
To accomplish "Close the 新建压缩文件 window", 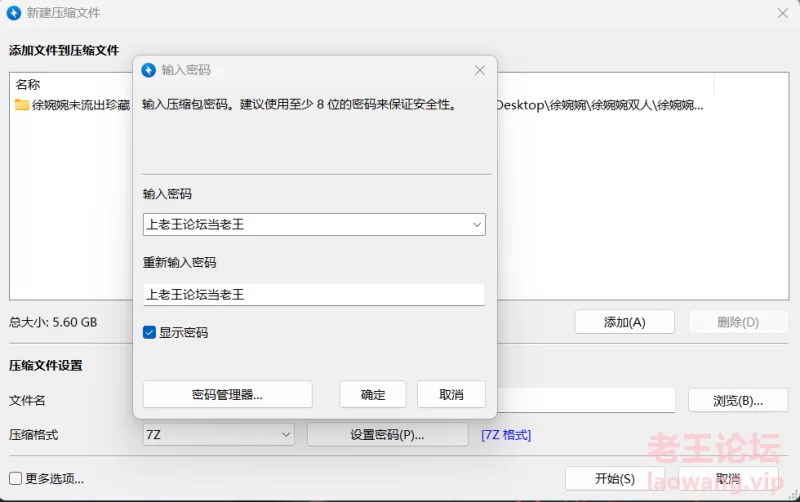I will 783,13.
